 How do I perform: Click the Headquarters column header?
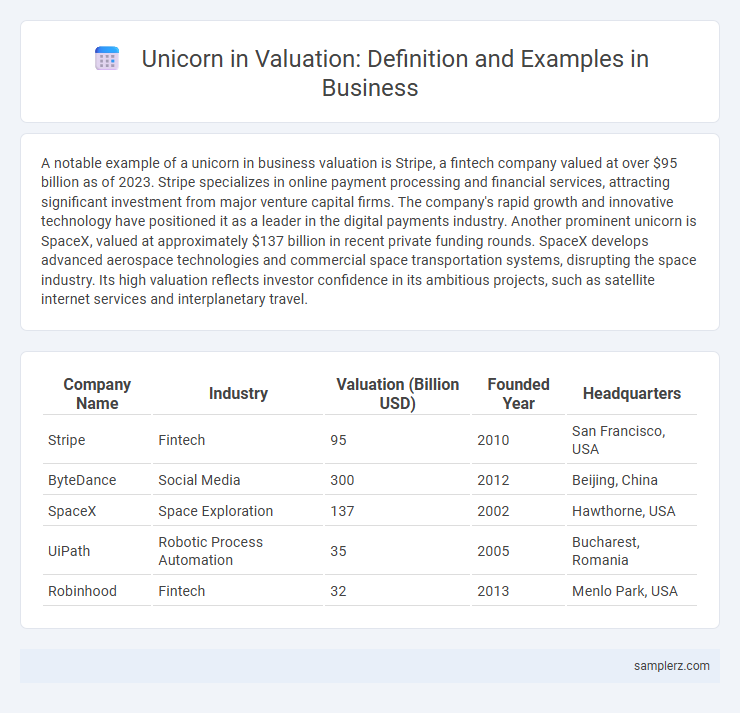point(631,394)
